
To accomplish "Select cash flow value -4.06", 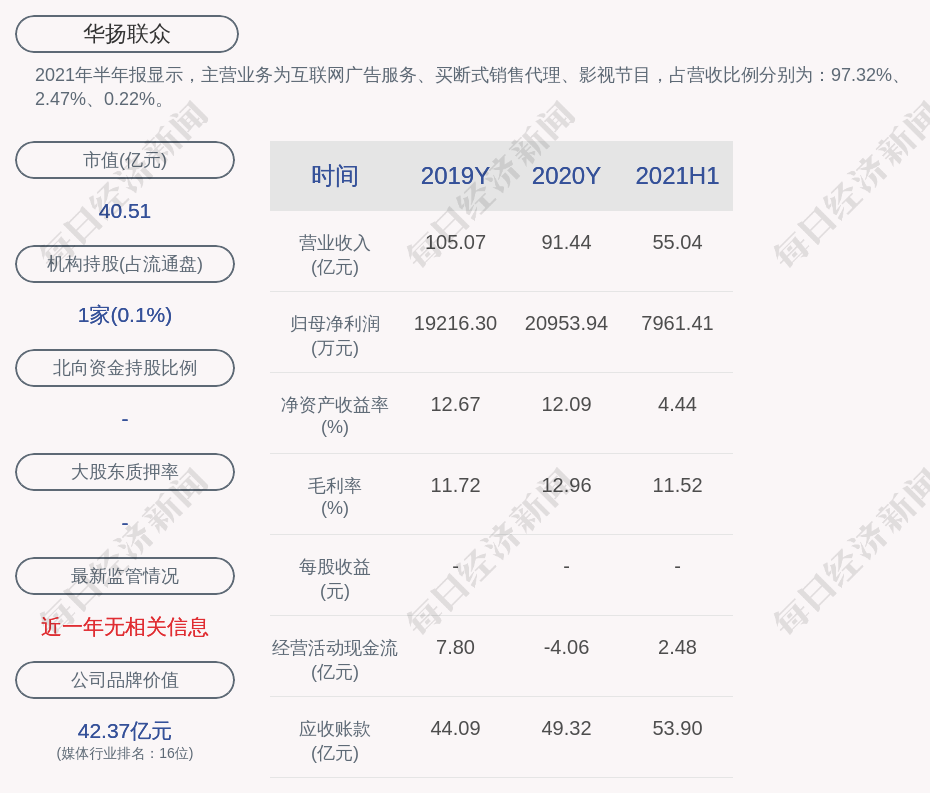I will point(566,647).
